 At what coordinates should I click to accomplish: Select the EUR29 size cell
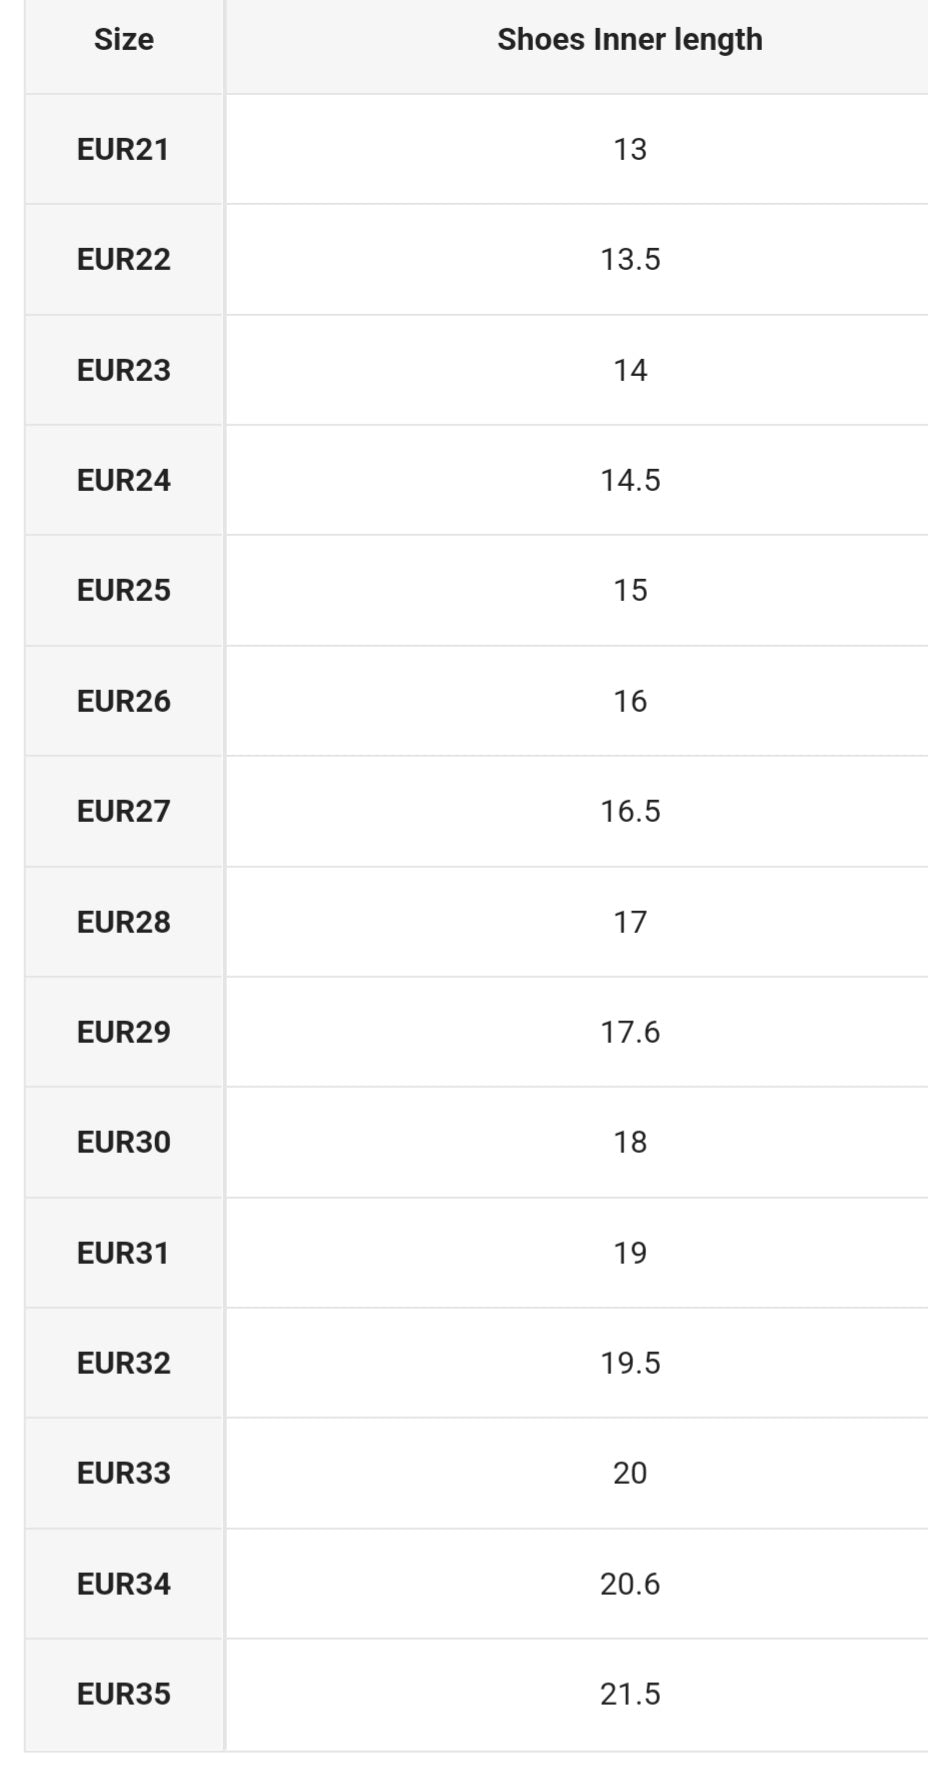coord(124,1032)
